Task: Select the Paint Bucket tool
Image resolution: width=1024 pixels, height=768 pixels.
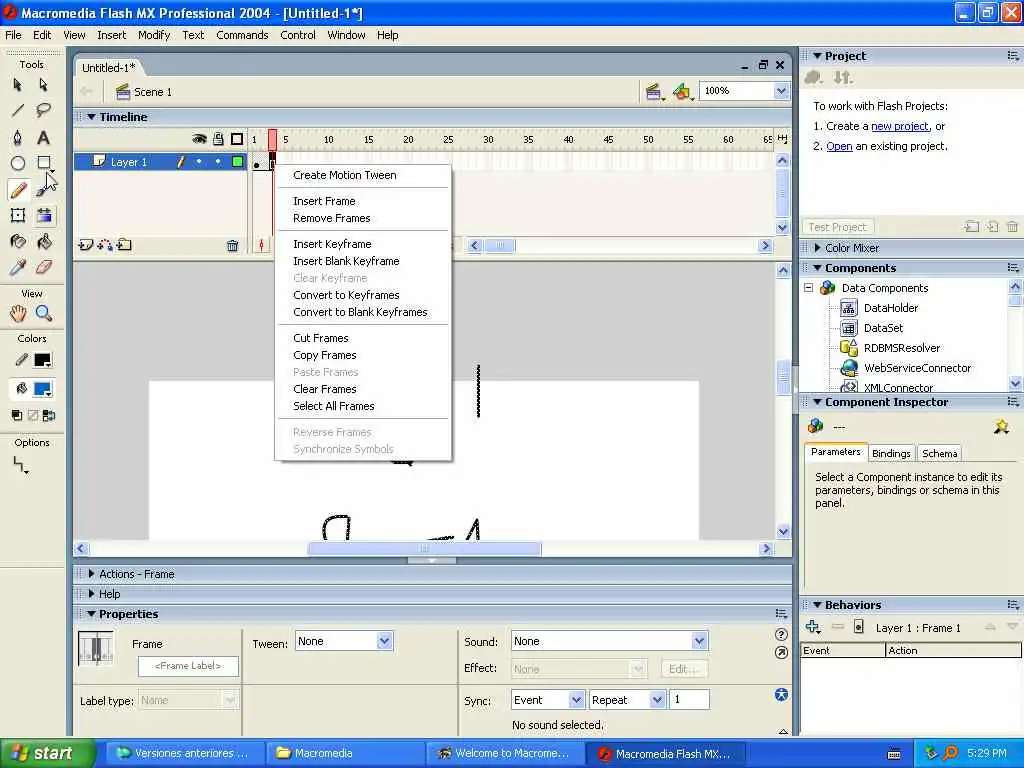Action: [43, 242]
